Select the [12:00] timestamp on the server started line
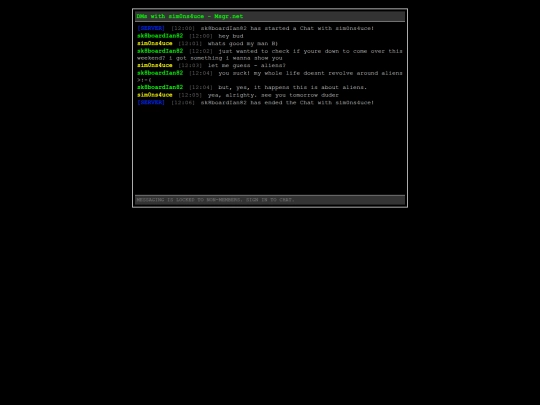540x405 pixels. coord(183,28)
